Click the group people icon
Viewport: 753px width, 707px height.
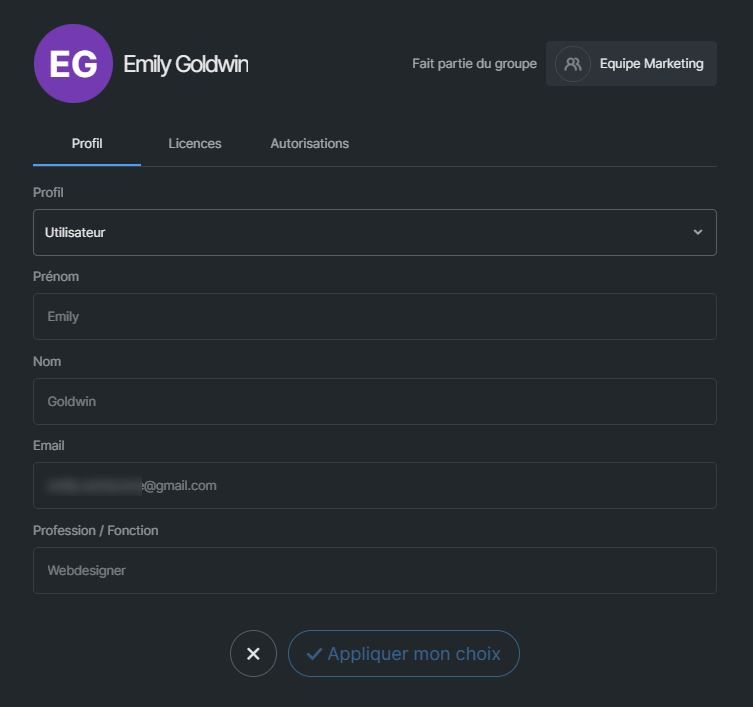point(573,64)
